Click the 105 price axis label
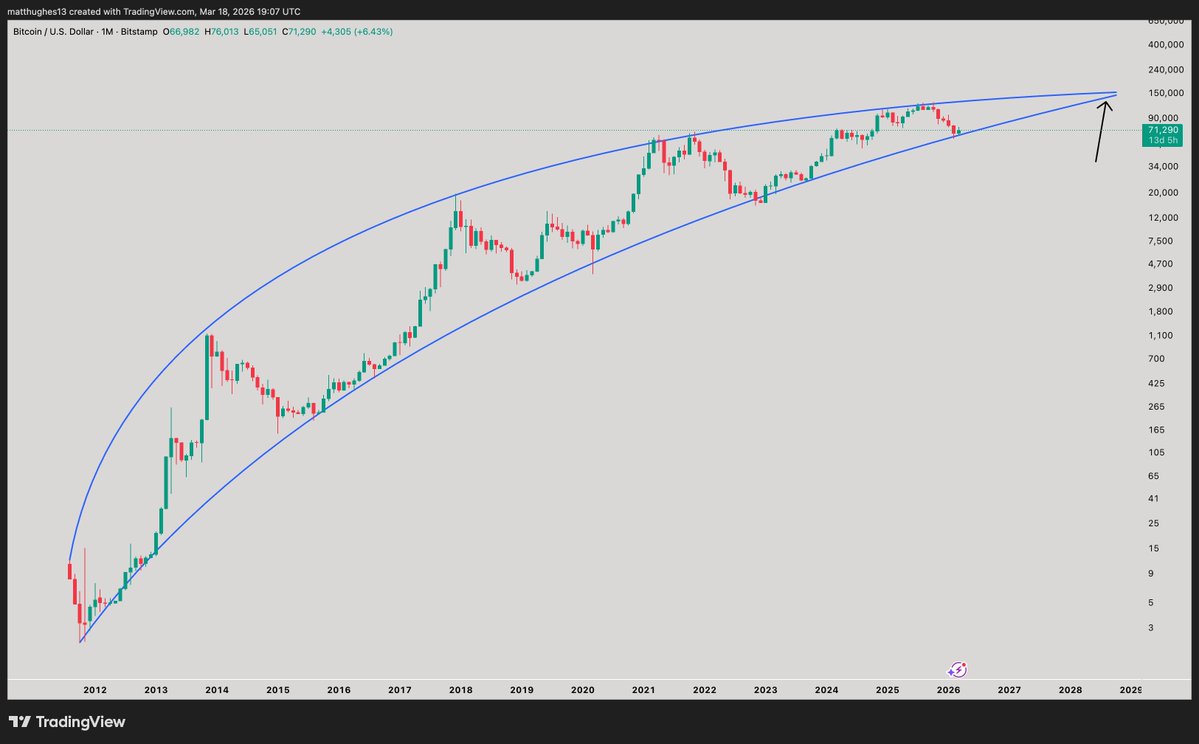Viewport: 1199px width, 744px height. 1156,452
